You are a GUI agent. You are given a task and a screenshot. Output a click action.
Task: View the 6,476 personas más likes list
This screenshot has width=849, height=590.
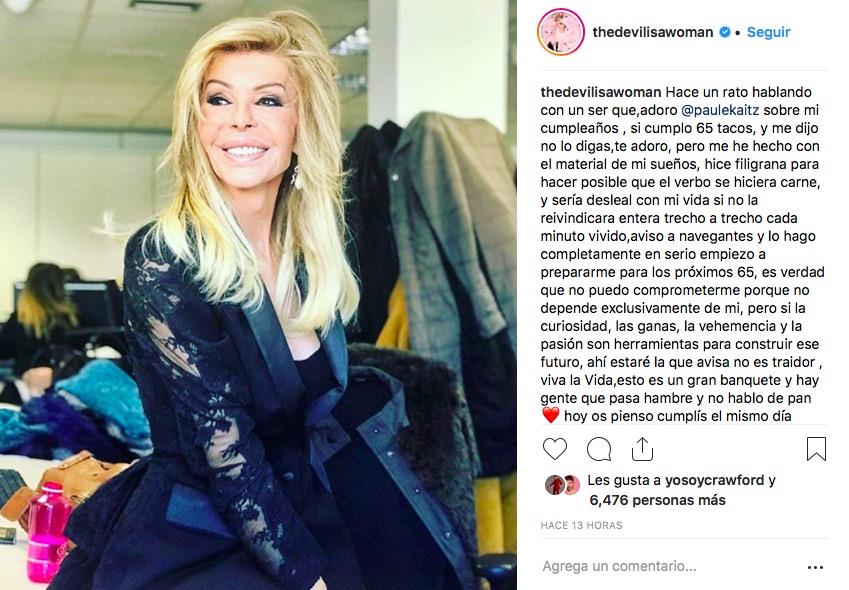coord(657,500)
